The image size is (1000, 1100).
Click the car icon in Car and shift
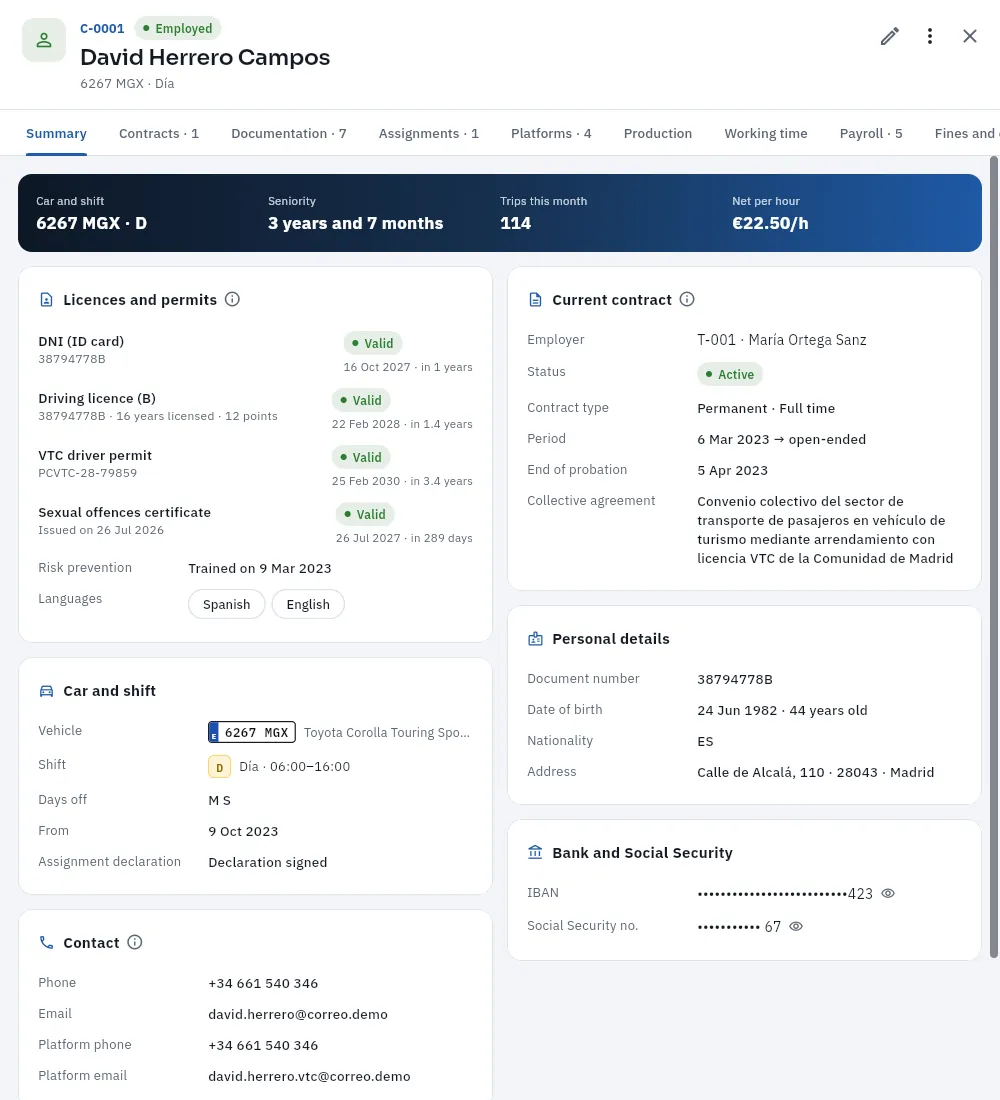46,691
